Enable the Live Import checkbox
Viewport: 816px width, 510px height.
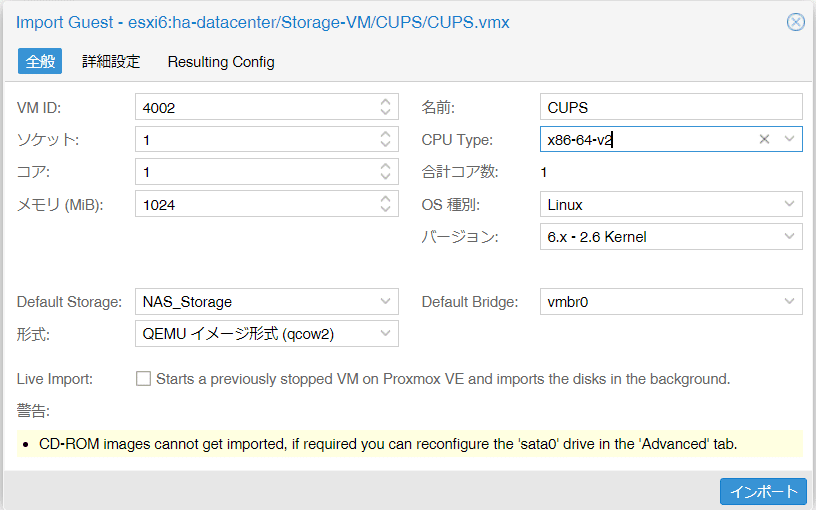coord(143,378)
